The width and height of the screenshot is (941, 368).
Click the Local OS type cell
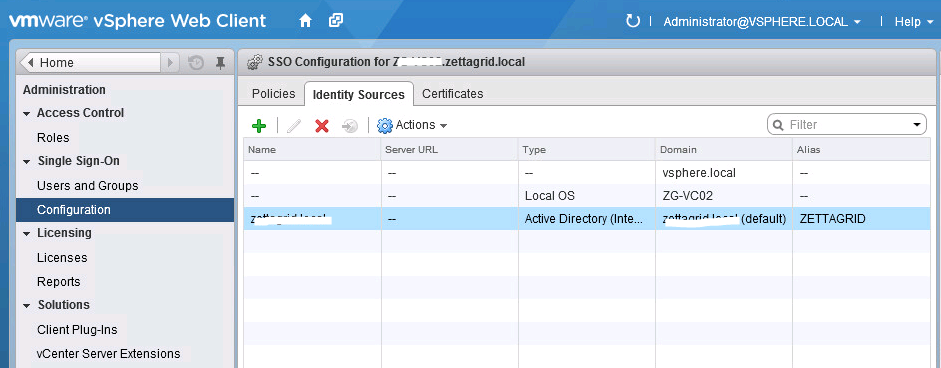[586, 196]
